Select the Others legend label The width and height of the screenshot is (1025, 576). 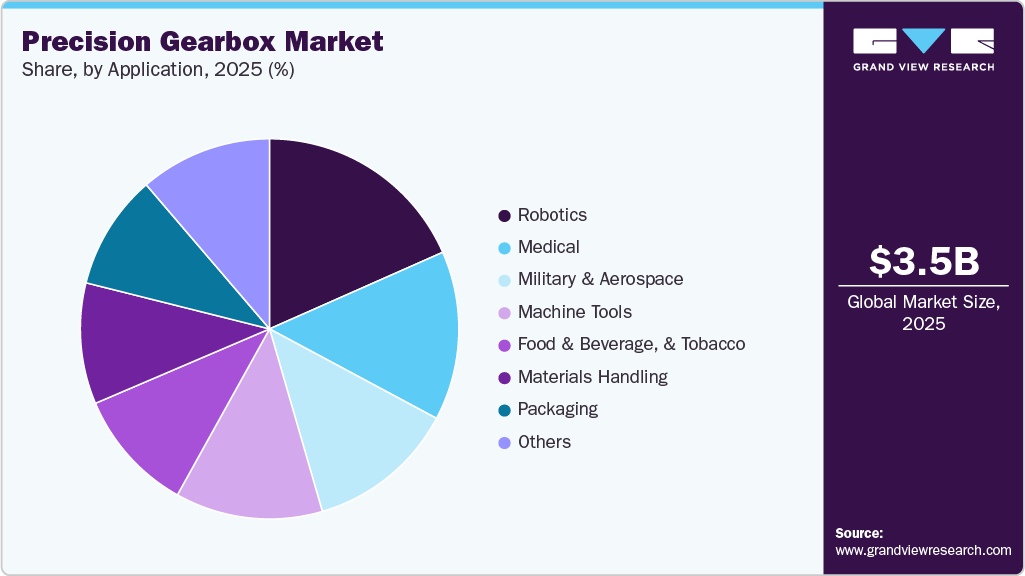point(544,442)
